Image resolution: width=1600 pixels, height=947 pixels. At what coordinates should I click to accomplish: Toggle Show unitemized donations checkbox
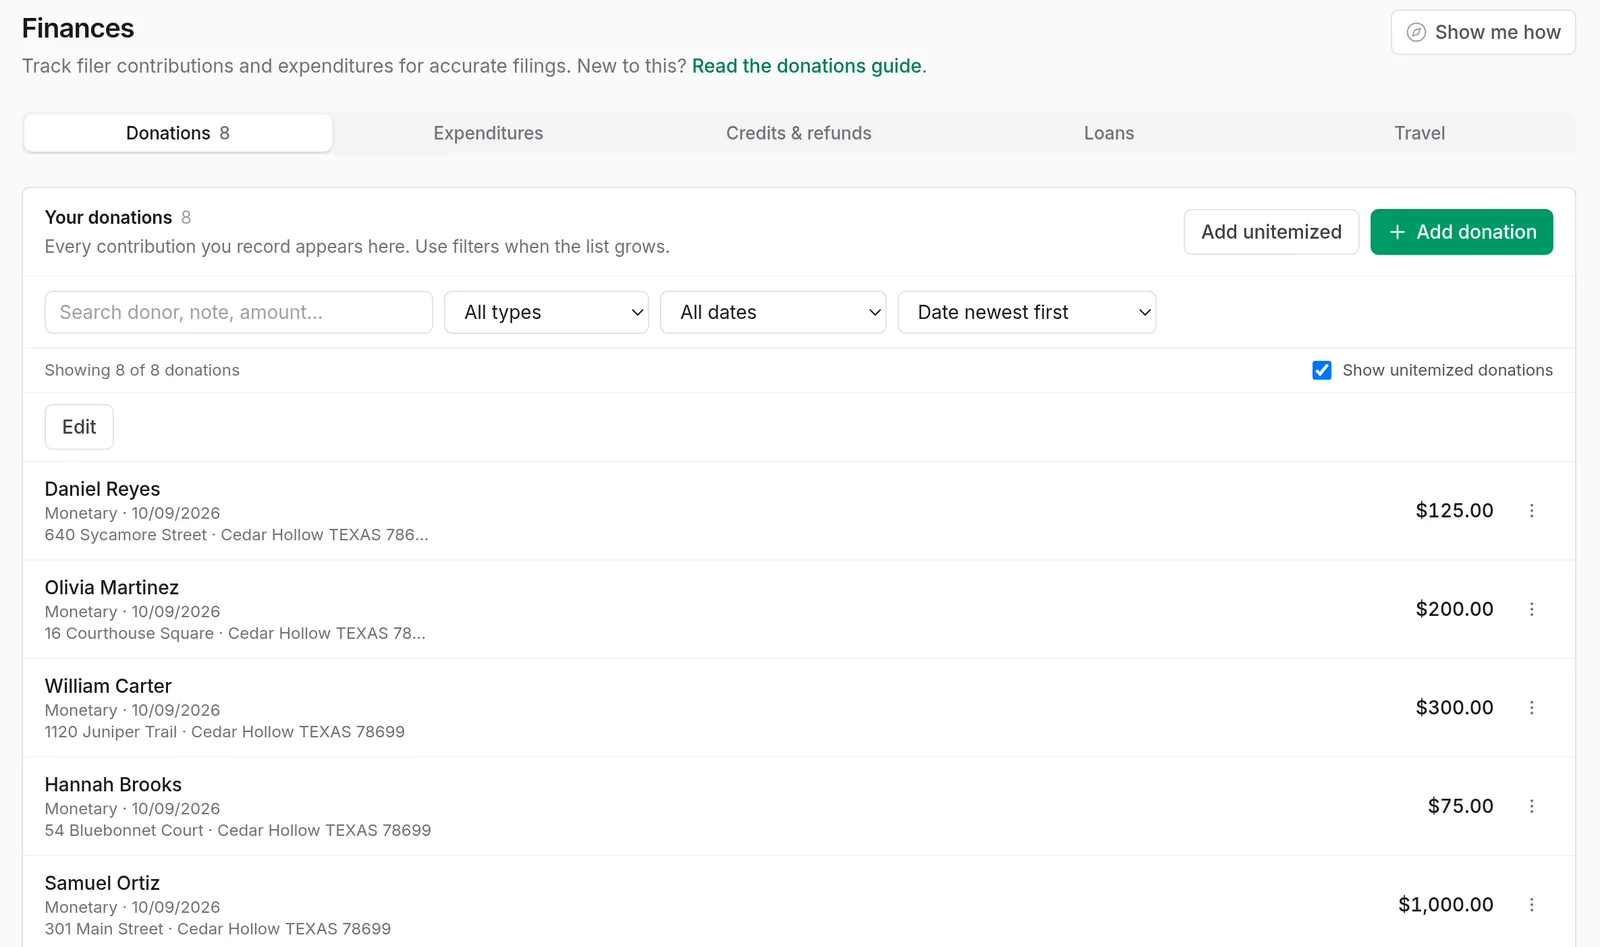click(1322, 370)
